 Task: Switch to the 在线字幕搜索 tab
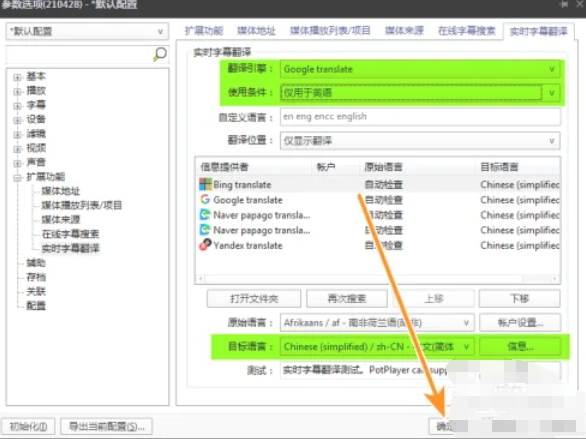[x=466, y=31]
